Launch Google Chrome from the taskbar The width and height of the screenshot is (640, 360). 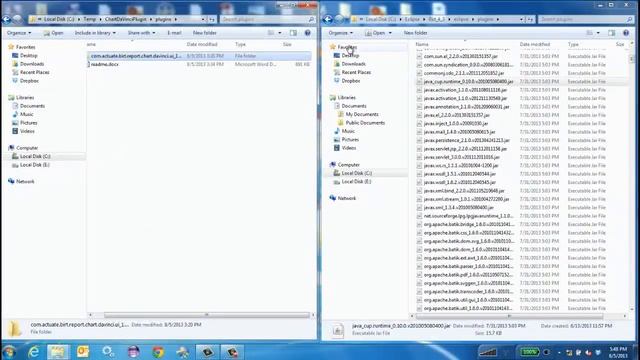tap(158, 351)
